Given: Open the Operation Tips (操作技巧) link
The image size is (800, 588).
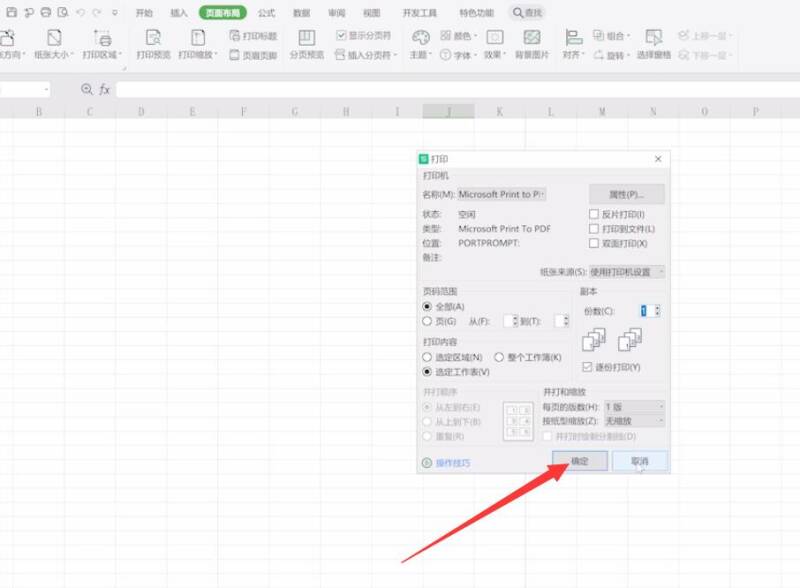Looking at the screenshot, I should (453, 463).
